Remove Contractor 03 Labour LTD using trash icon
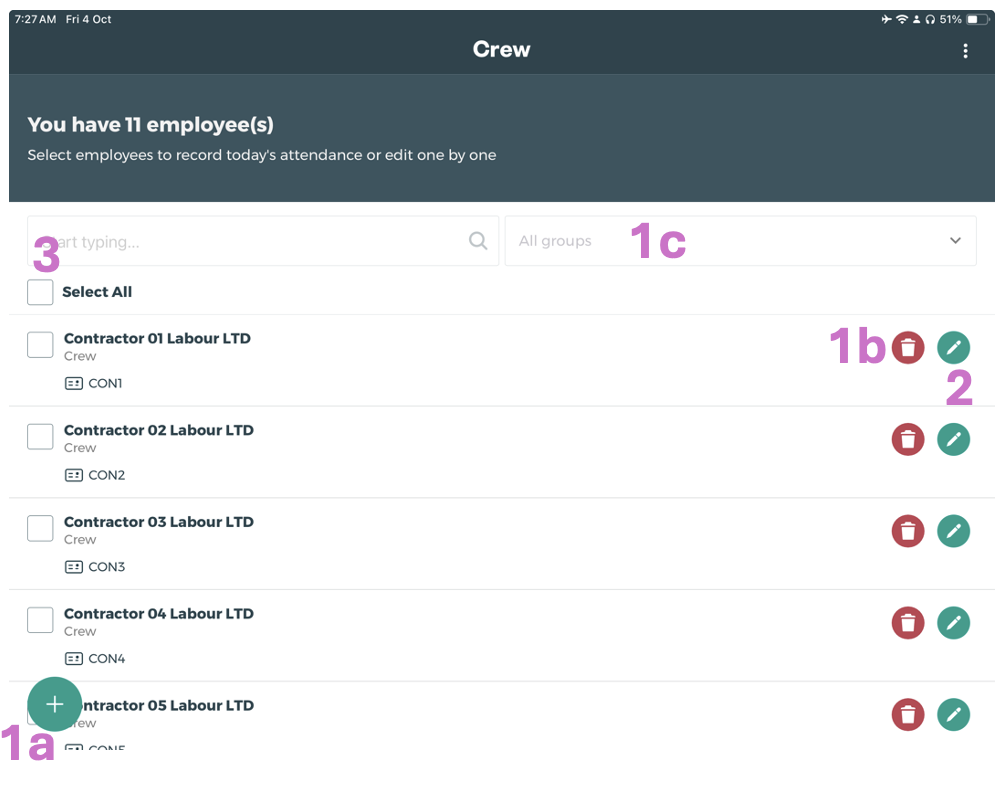Image resolution: width=1002 pixels, height=790 pixels. 908,531
